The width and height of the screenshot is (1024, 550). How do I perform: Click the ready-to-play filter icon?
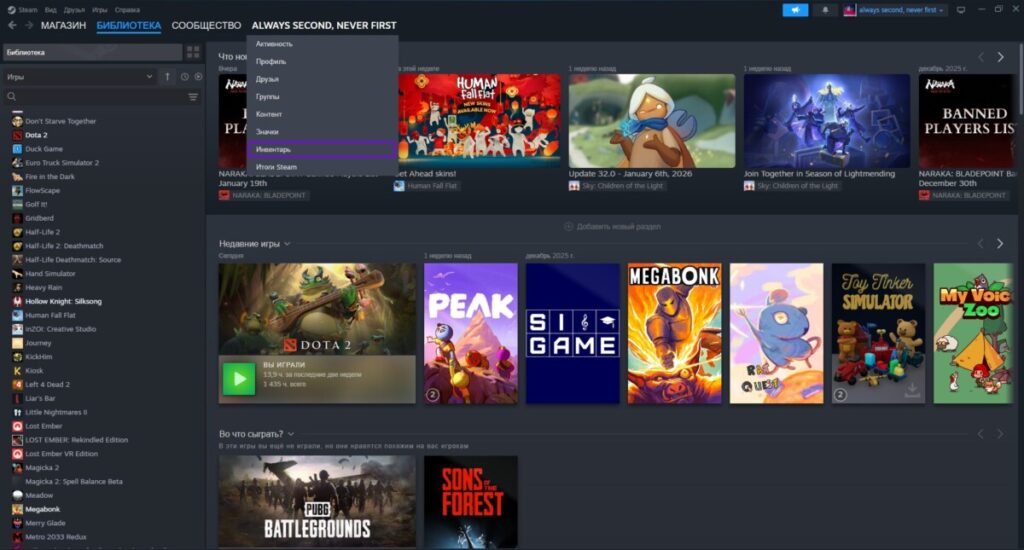coord(198,76)
